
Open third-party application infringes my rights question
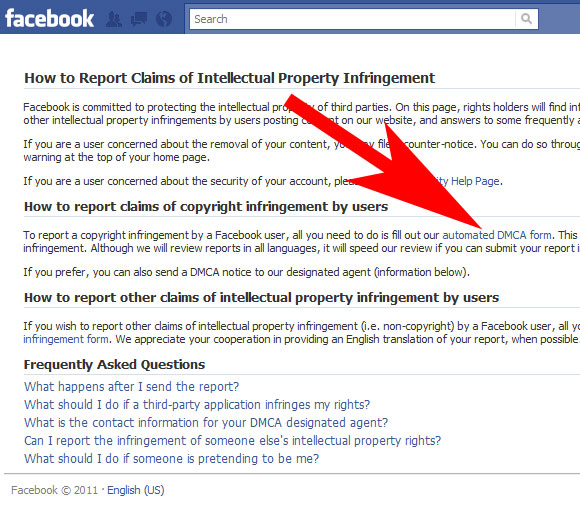point(197,405)
